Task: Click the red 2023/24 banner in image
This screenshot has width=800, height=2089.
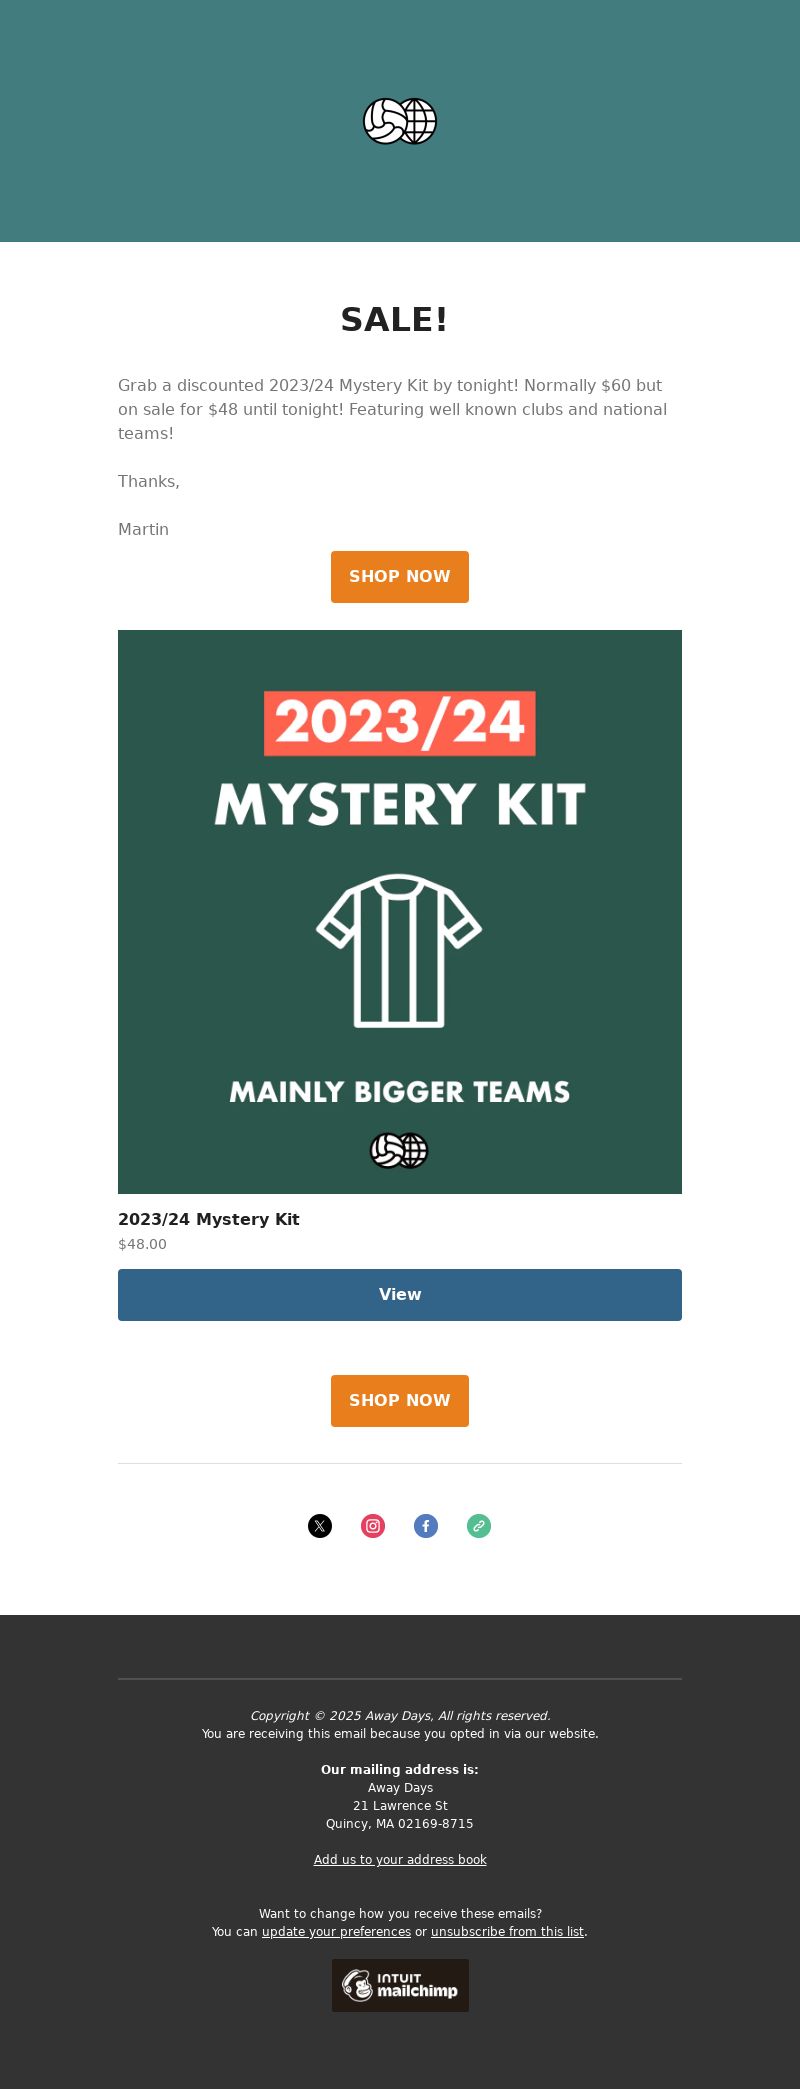Action: pyautogui.click(x=400, y=723)
